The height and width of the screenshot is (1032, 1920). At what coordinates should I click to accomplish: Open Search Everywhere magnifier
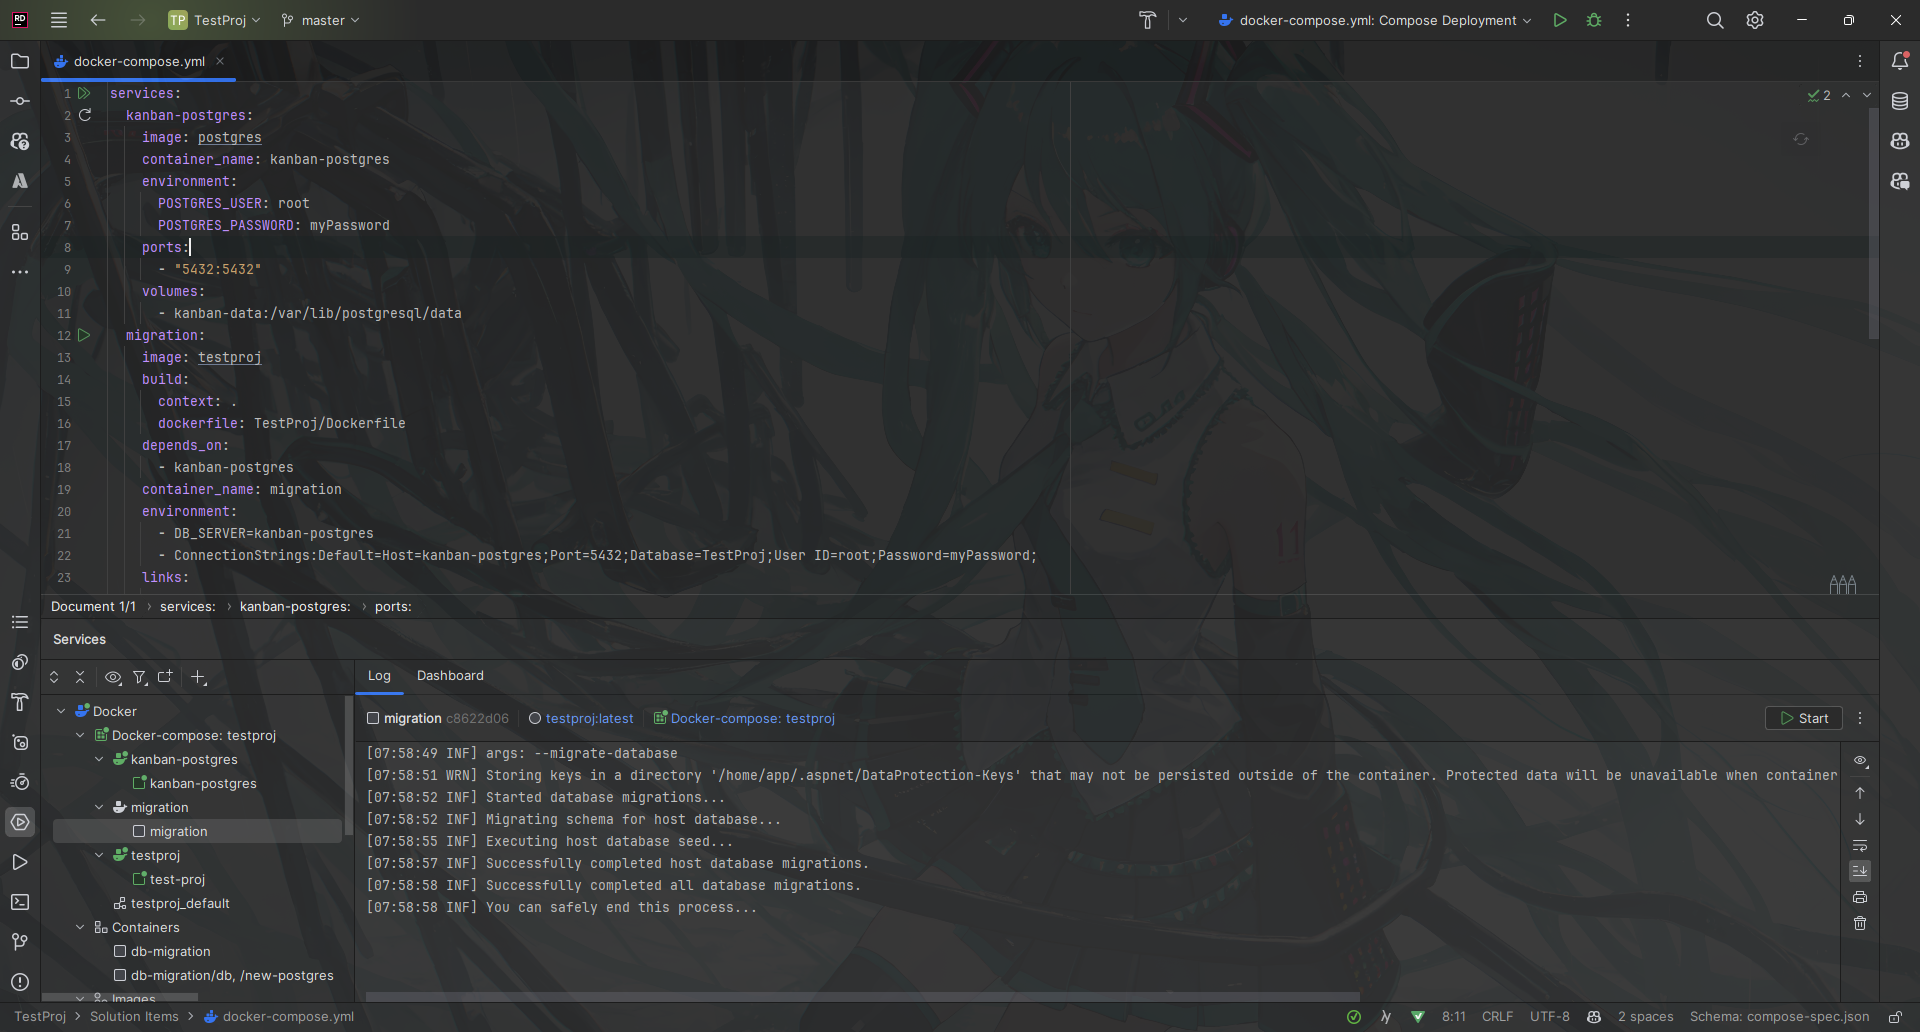[x=1715, y=20]
